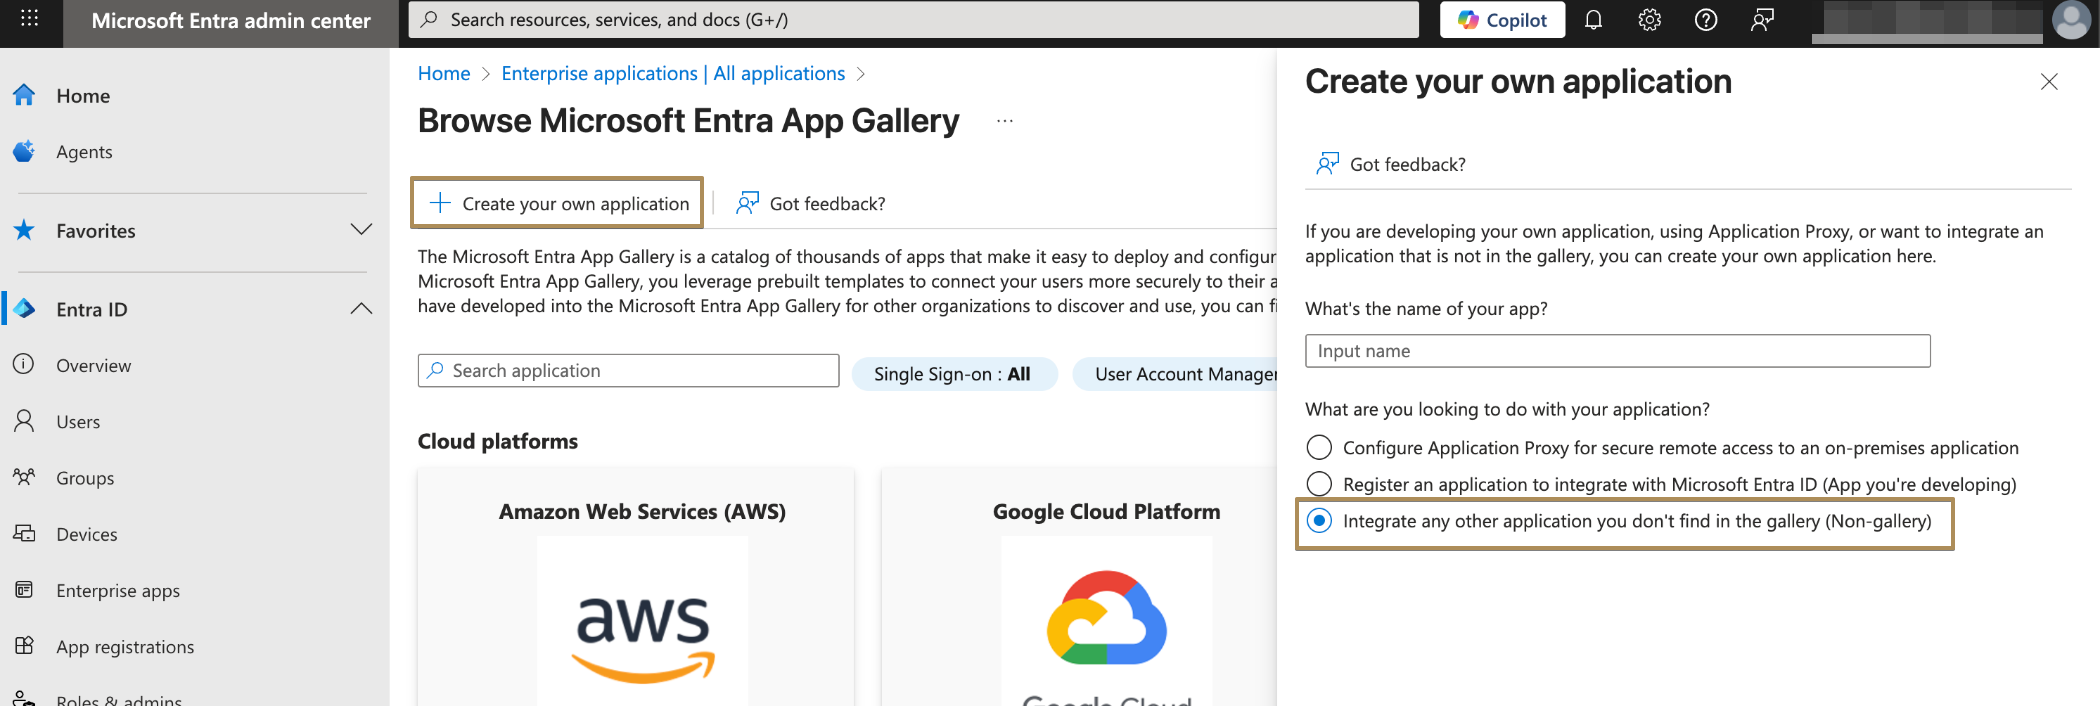Click Create your own application button
The width and height of the screenshot is (2100, 706).
tap(558, 204)
